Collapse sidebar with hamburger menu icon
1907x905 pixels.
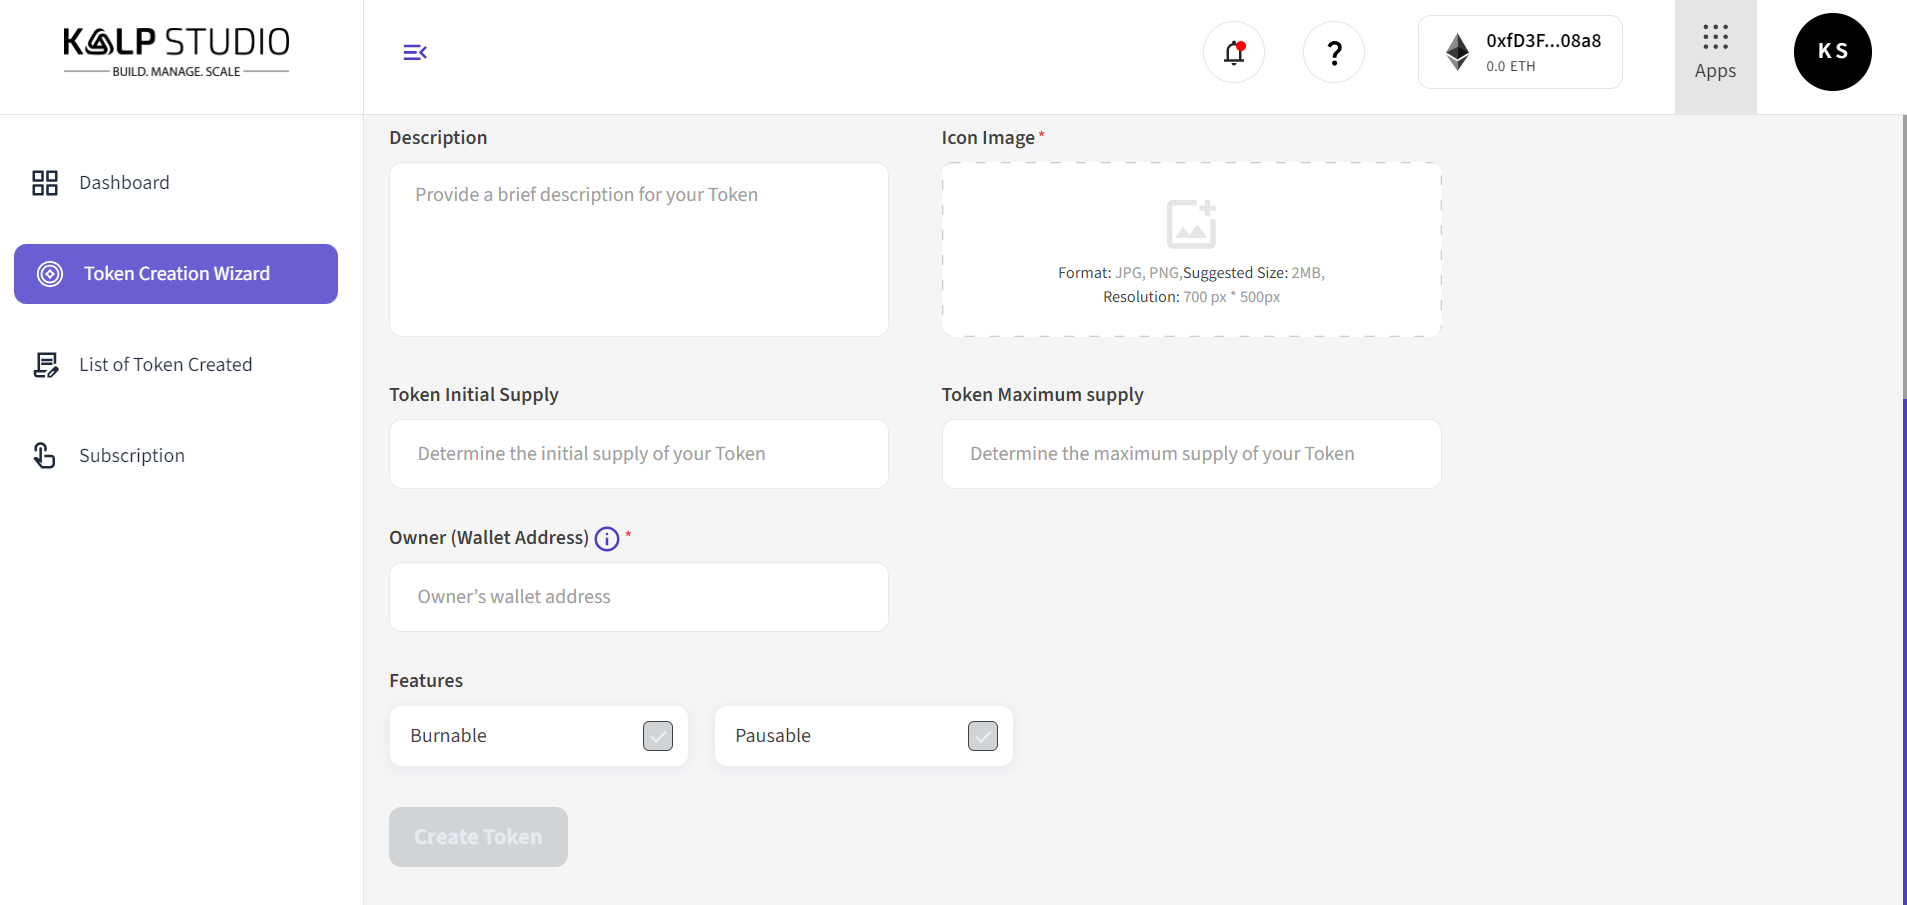[x=415, y=52]
